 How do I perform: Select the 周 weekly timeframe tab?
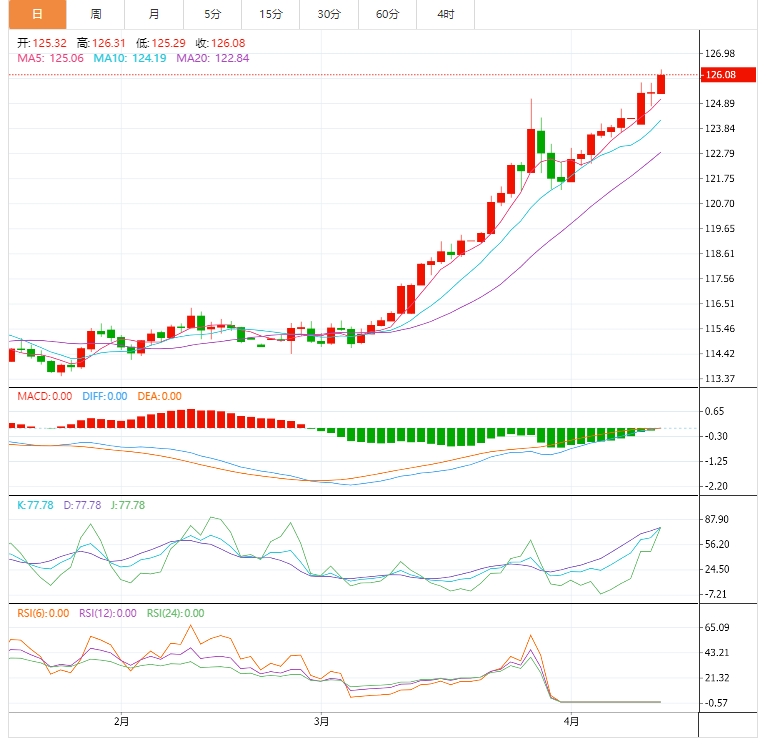(x=95, y=14)
